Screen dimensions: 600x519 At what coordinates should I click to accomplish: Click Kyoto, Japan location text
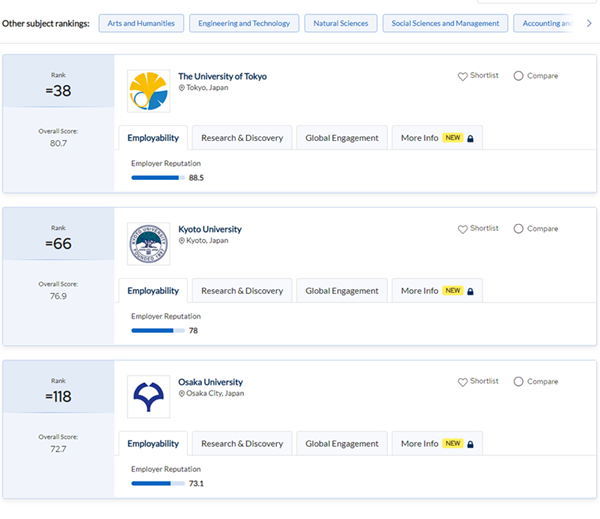point(207,241)
